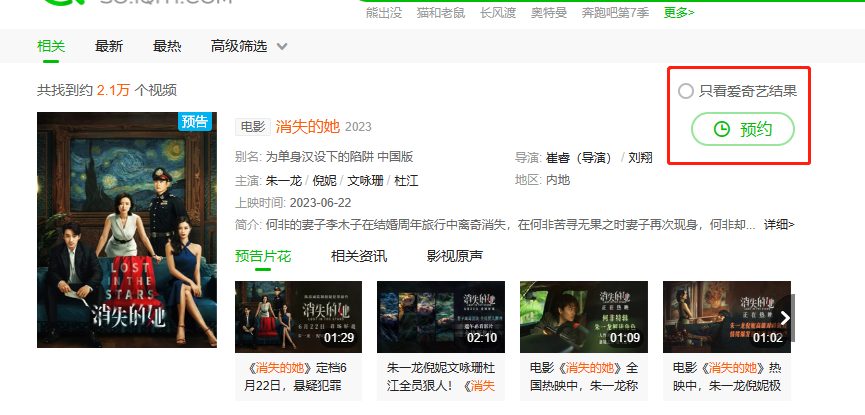865x415 pixels.
Task: Click actor 朱一龙 link
Action: [284, 180]
